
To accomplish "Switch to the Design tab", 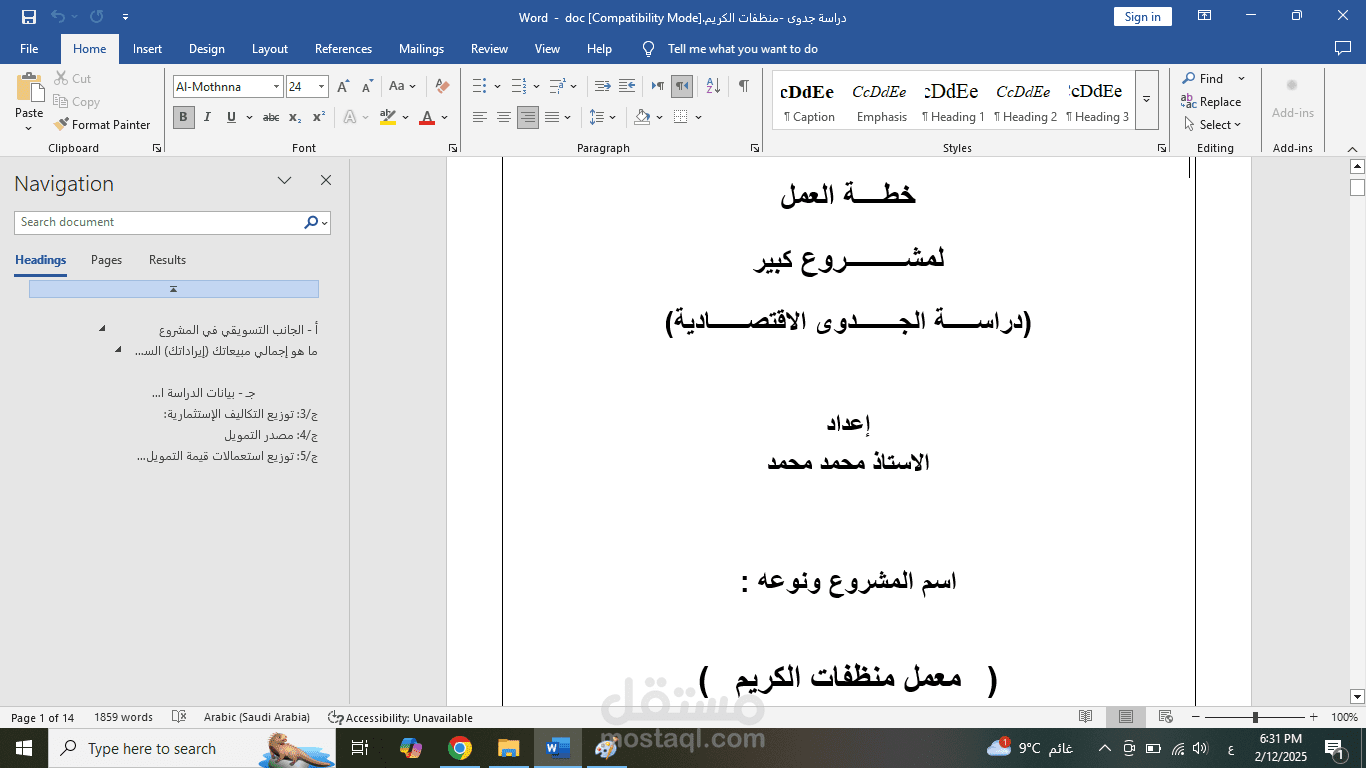I will coord(207,48).
